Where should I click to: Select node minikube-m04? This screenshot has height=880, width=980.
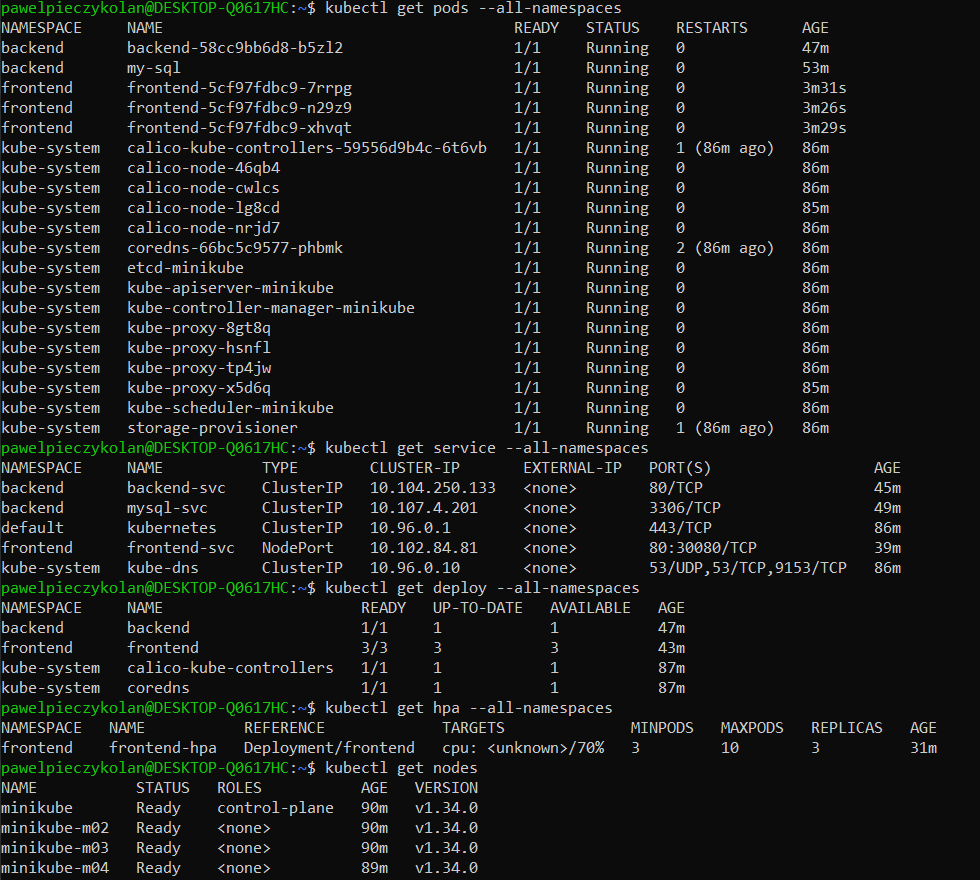pos(55,868)
